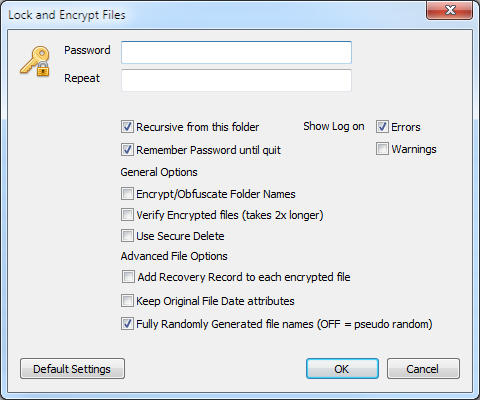
Task: Focus the Password input field
Action: (x=236, y=52)
